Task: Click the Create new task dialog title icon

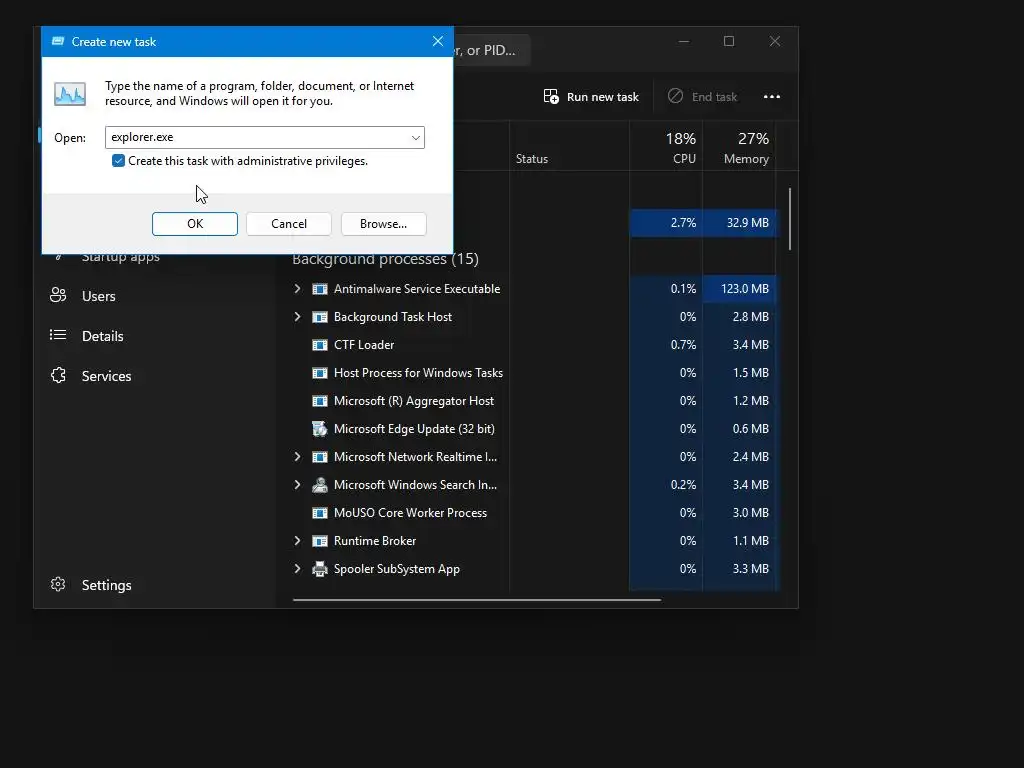Action: [x=58, y=41]
